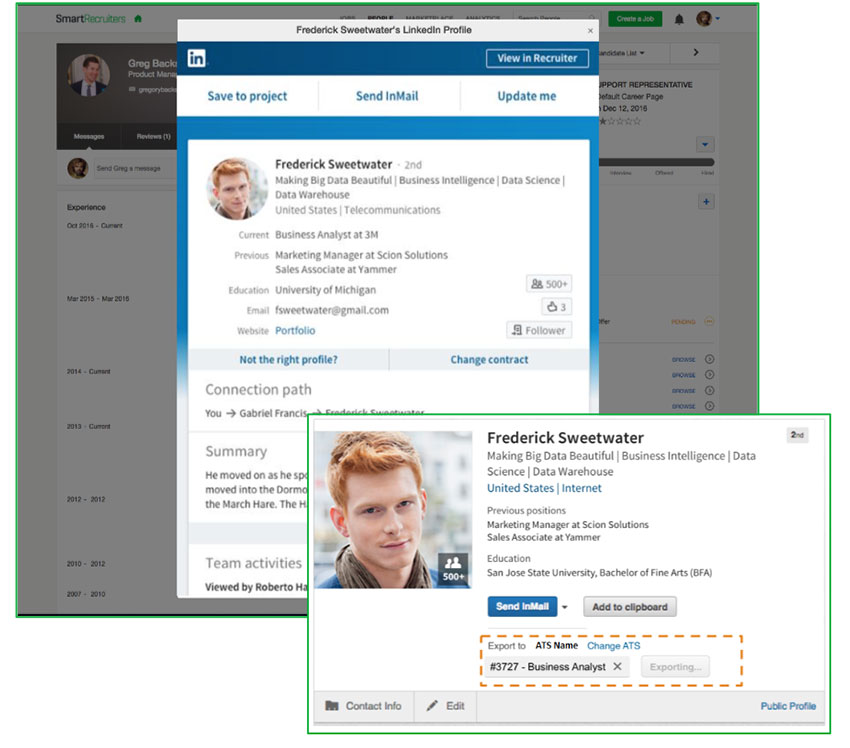This screenshot has height=748, width=850.
Task: Open the notifications bell in SmartRecruiters
Action: [x=679, y=20]
